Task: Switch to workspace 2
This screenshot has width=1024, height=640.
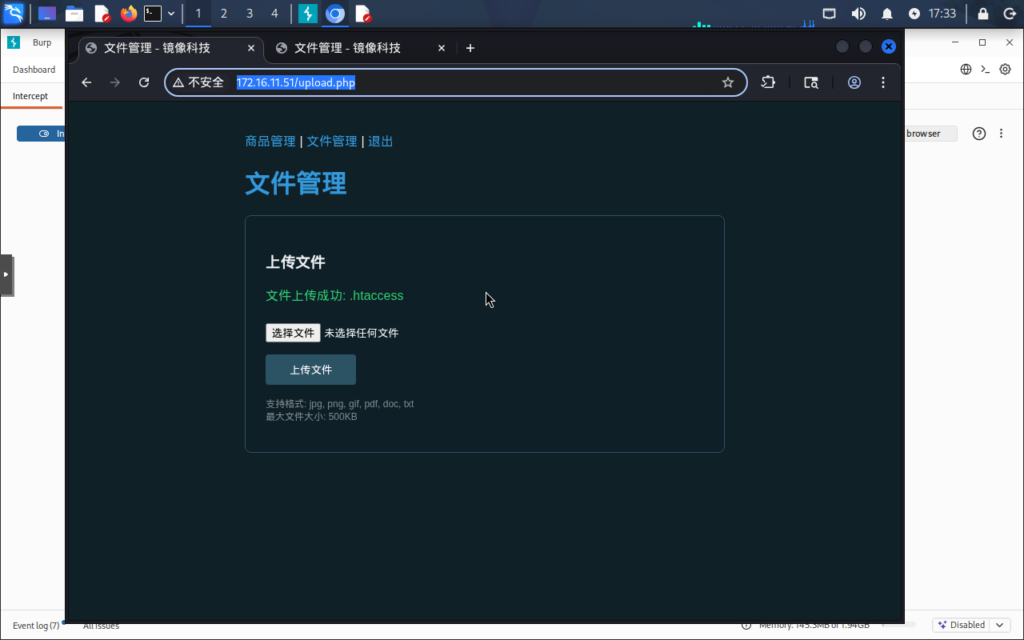Action: tap(223, 14)
